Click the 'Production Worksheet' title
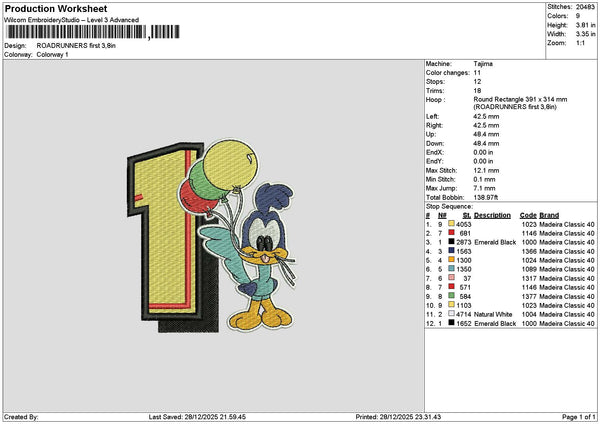The image size is (600, 424). [x=56, y=8]
